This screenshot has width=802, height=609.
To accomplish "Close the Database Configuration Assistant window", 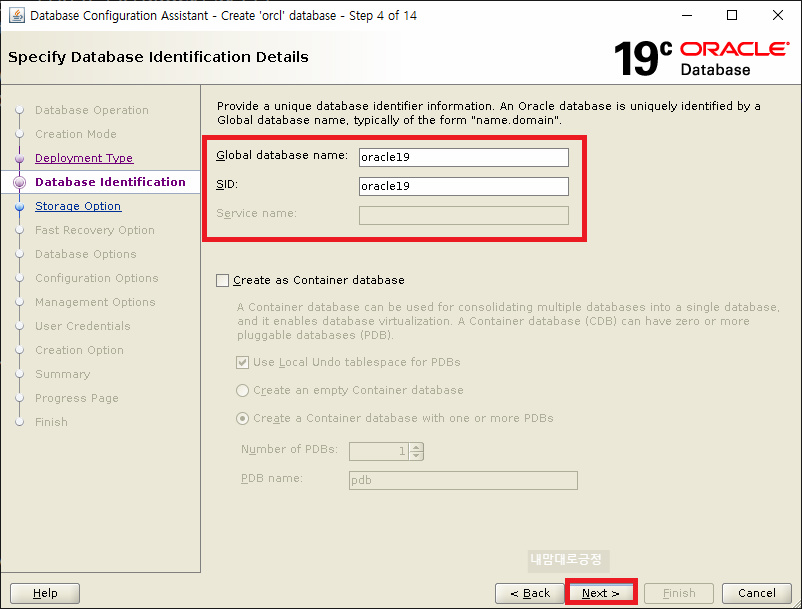I will 777,15.
